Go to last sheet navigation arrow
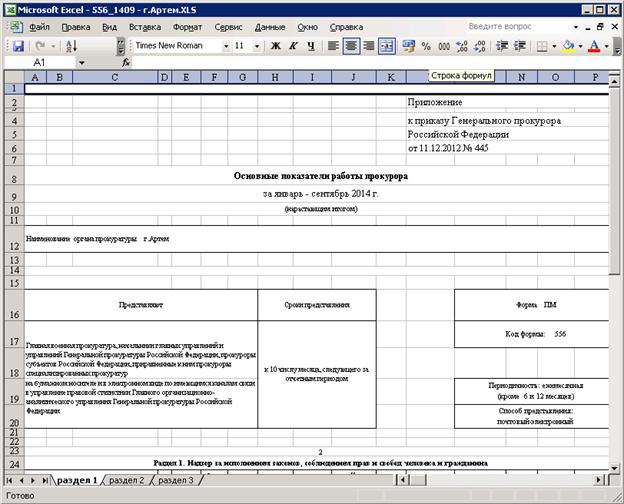Image resolution: width=624 pixels, height=504 pixels. pos(45,481)
